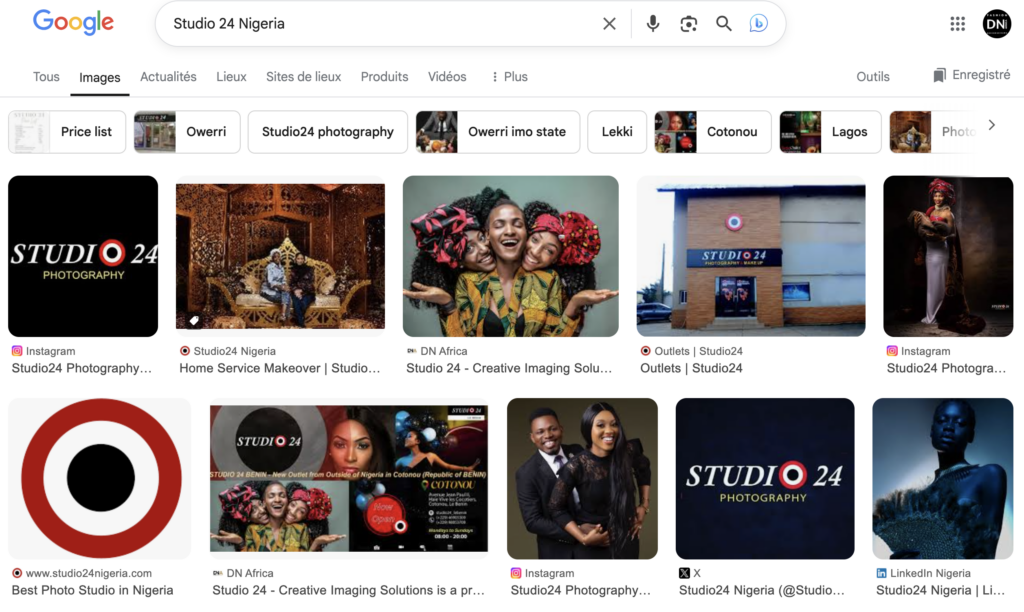Click the LinkedIn Nigeria source icon
The width and height of the screenshot is (1024, 612).
(881, 573)
